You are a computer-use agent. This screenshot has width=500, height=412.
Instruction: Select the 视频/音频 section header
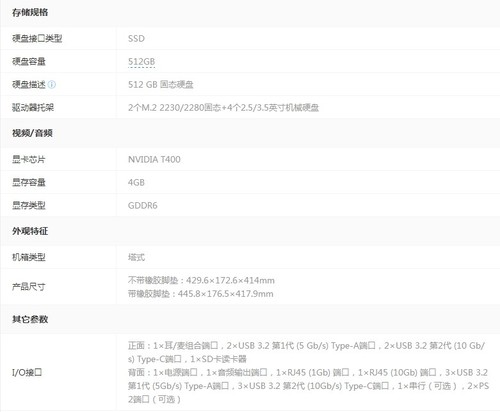pyautogui.click(x=32, y=133)
